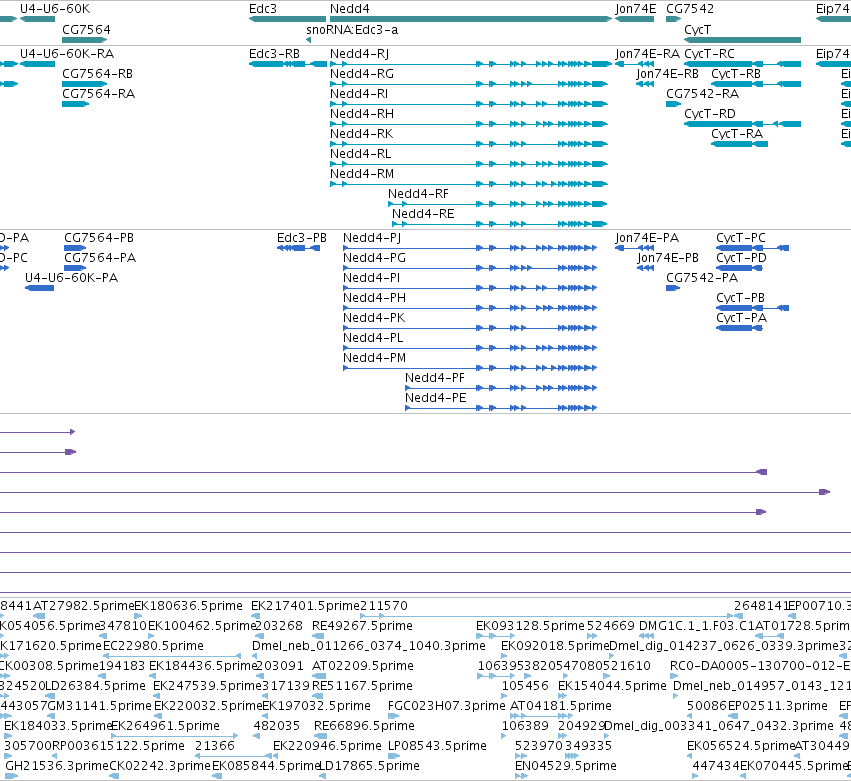851x781 pixels.
Task: Select protein Nedd4-PF label
Action: coord(435,378)
